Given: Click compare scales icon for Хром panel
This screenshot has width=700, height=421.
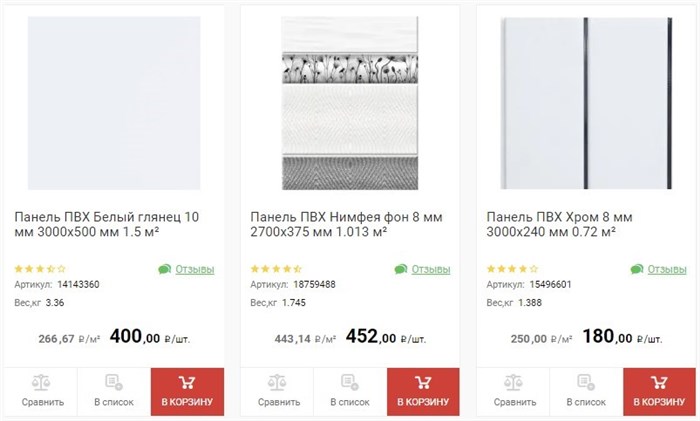Looking at the screenshot, I should (513, 382).
